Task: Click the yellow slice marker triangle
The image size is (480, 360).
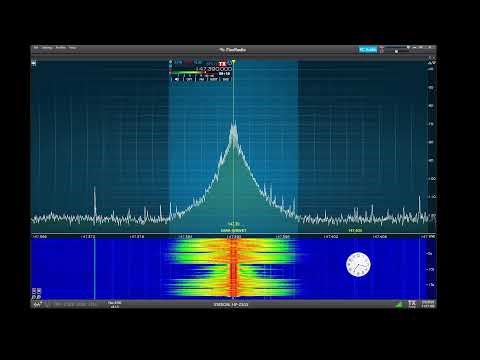Action: 234,62
